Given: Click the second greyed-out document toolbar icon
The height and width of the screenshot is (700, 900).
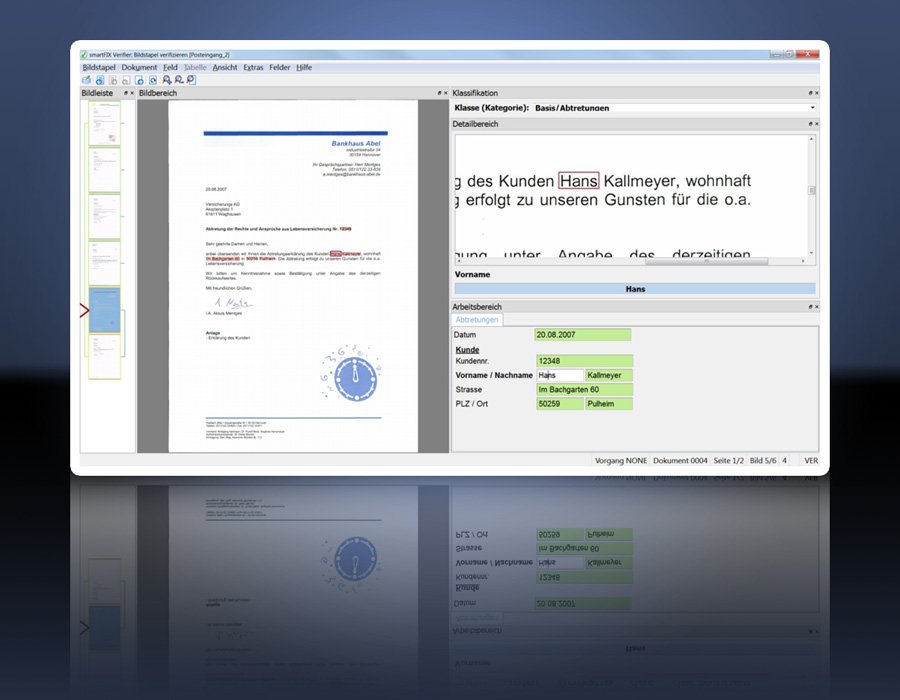Looking at the screenshot, I should [x=126, y=80].
